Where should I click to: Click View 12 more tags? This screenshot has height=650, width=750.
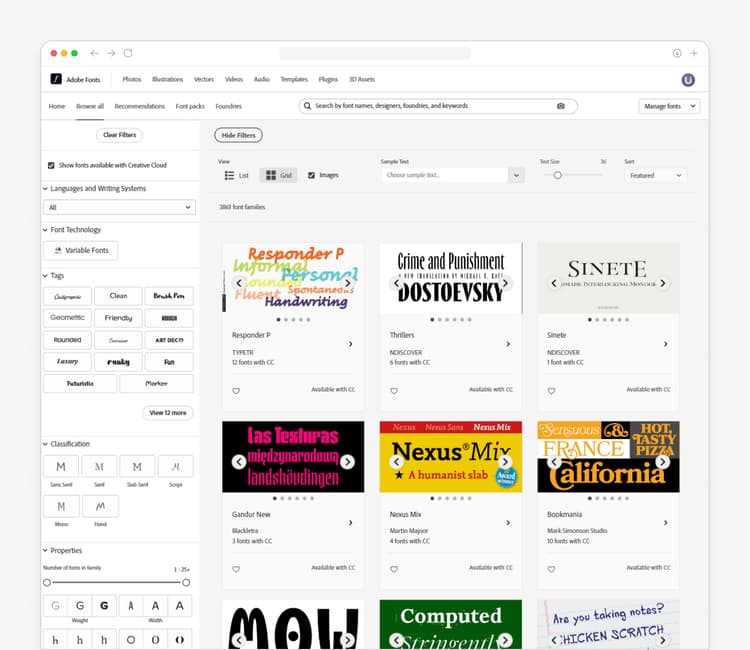pyautogui.click(x=168, y=413)
